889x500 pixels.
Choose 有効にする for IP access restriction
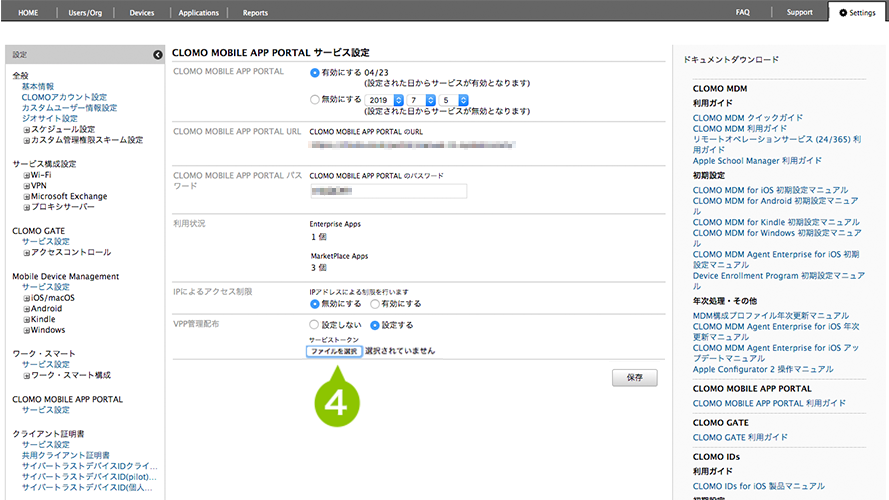pos(375,304)
